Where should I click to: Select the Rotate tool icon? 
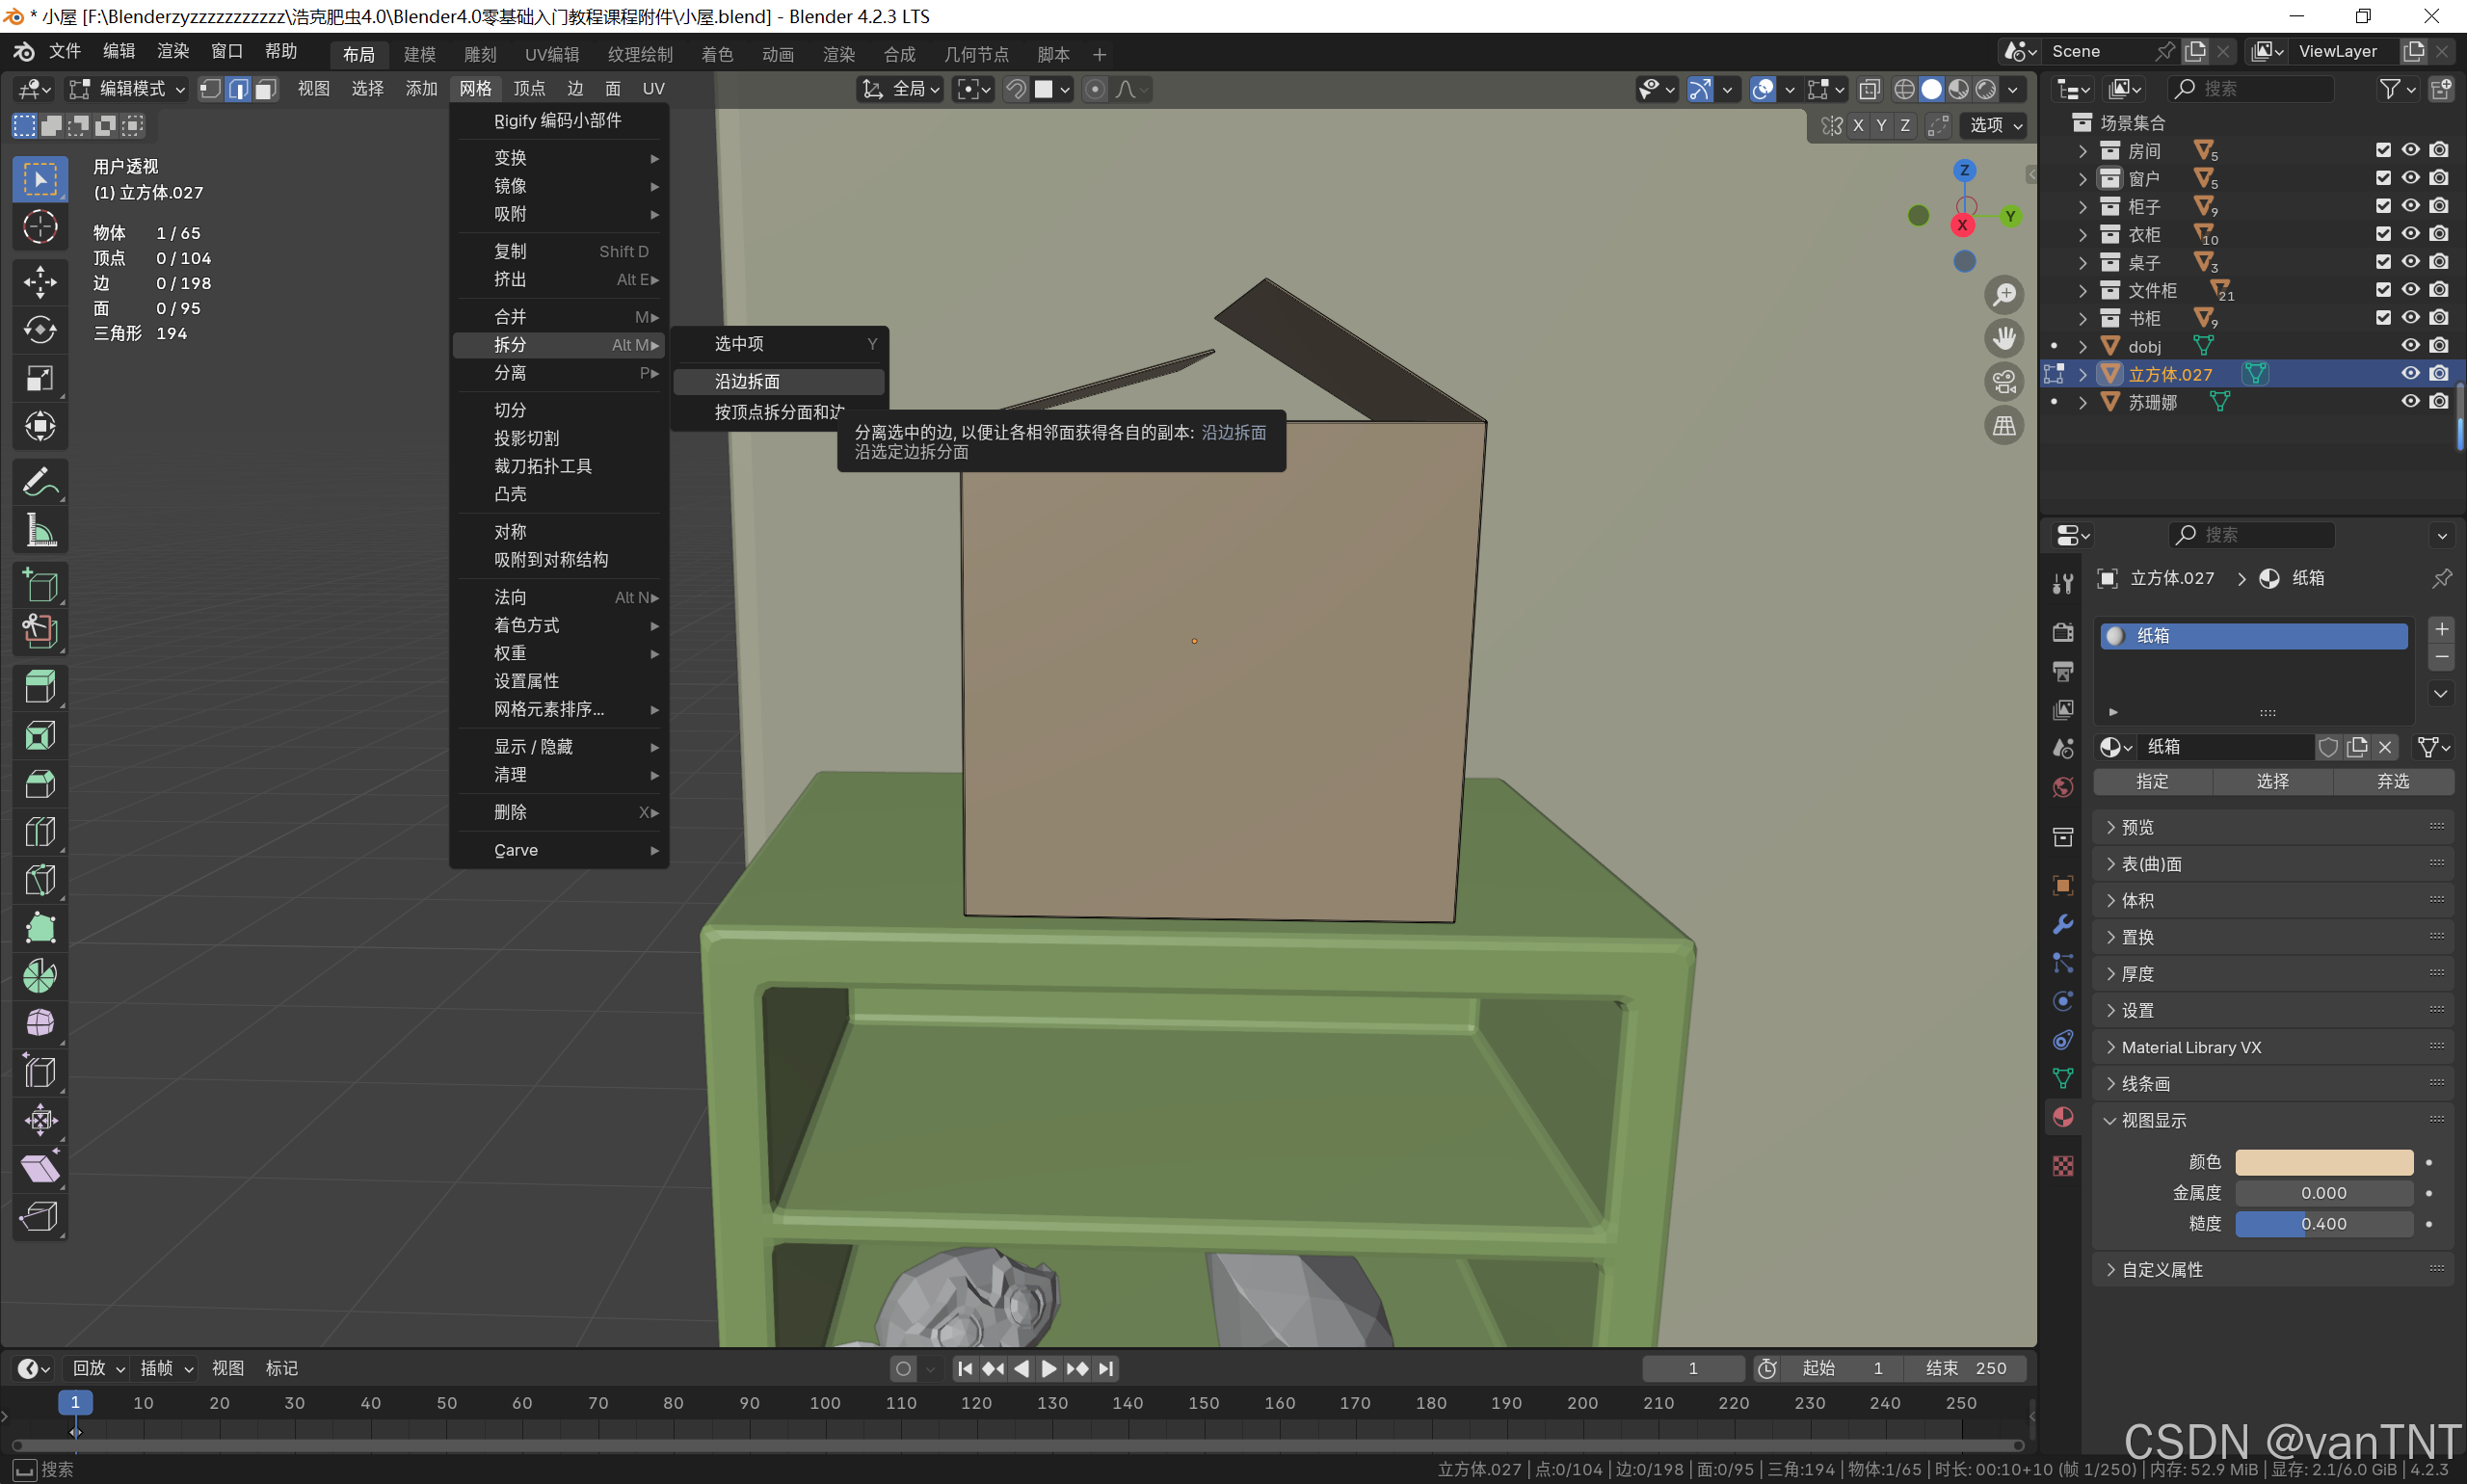[x=40, y=330]
